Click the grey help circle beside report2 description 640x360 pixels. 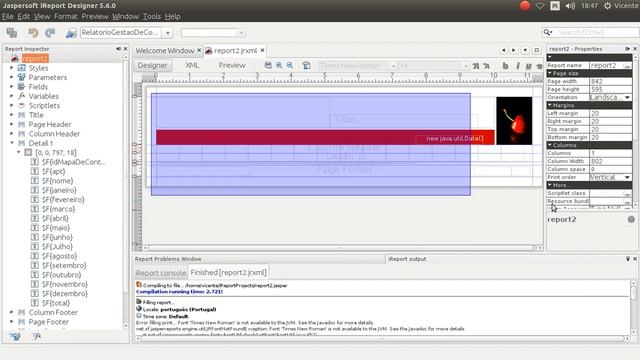click(631, 219)
